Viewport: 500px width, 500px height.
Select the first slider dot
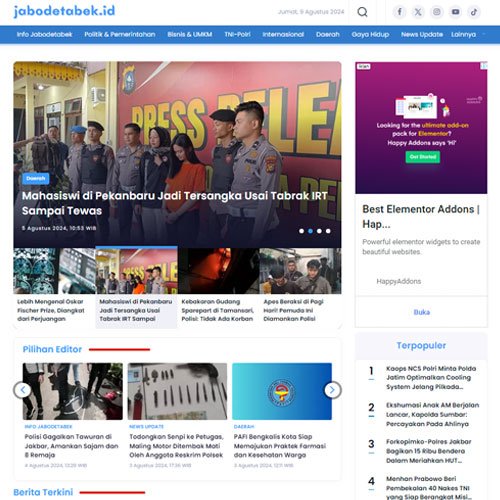click(x=301, y=231)
